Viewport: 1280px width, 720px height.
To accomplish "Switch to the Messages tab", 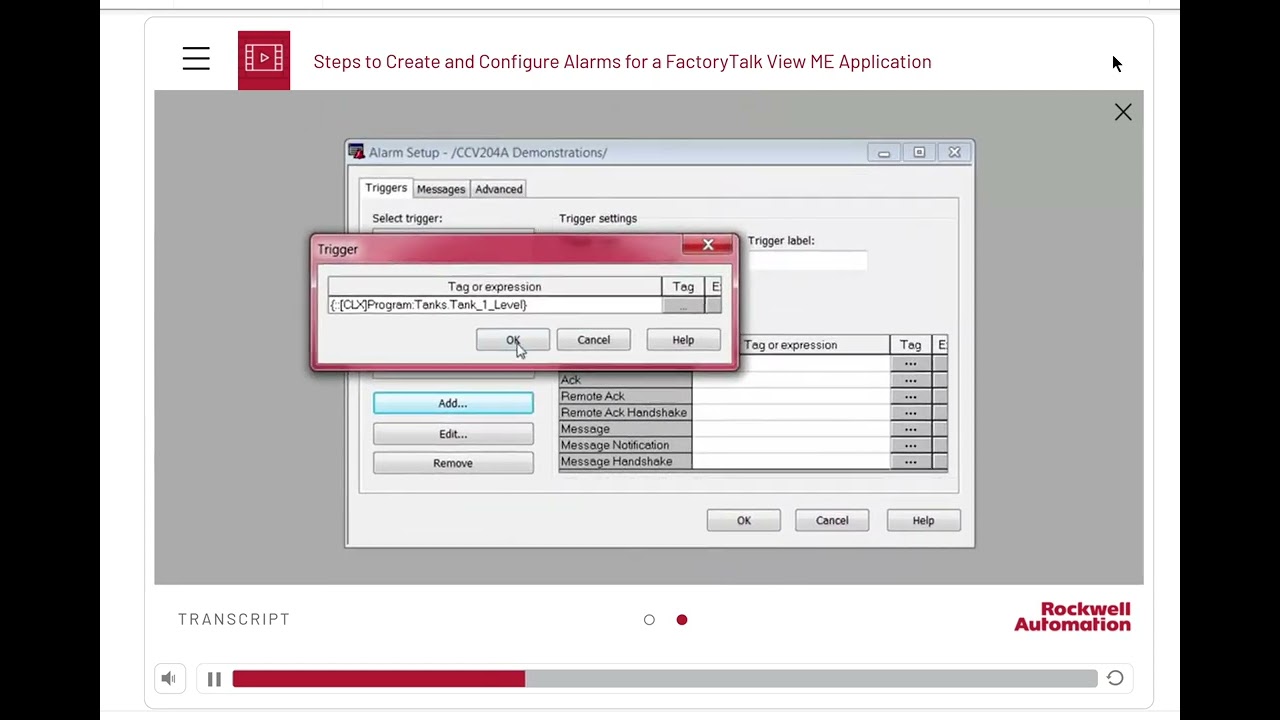I will [441, 189].
